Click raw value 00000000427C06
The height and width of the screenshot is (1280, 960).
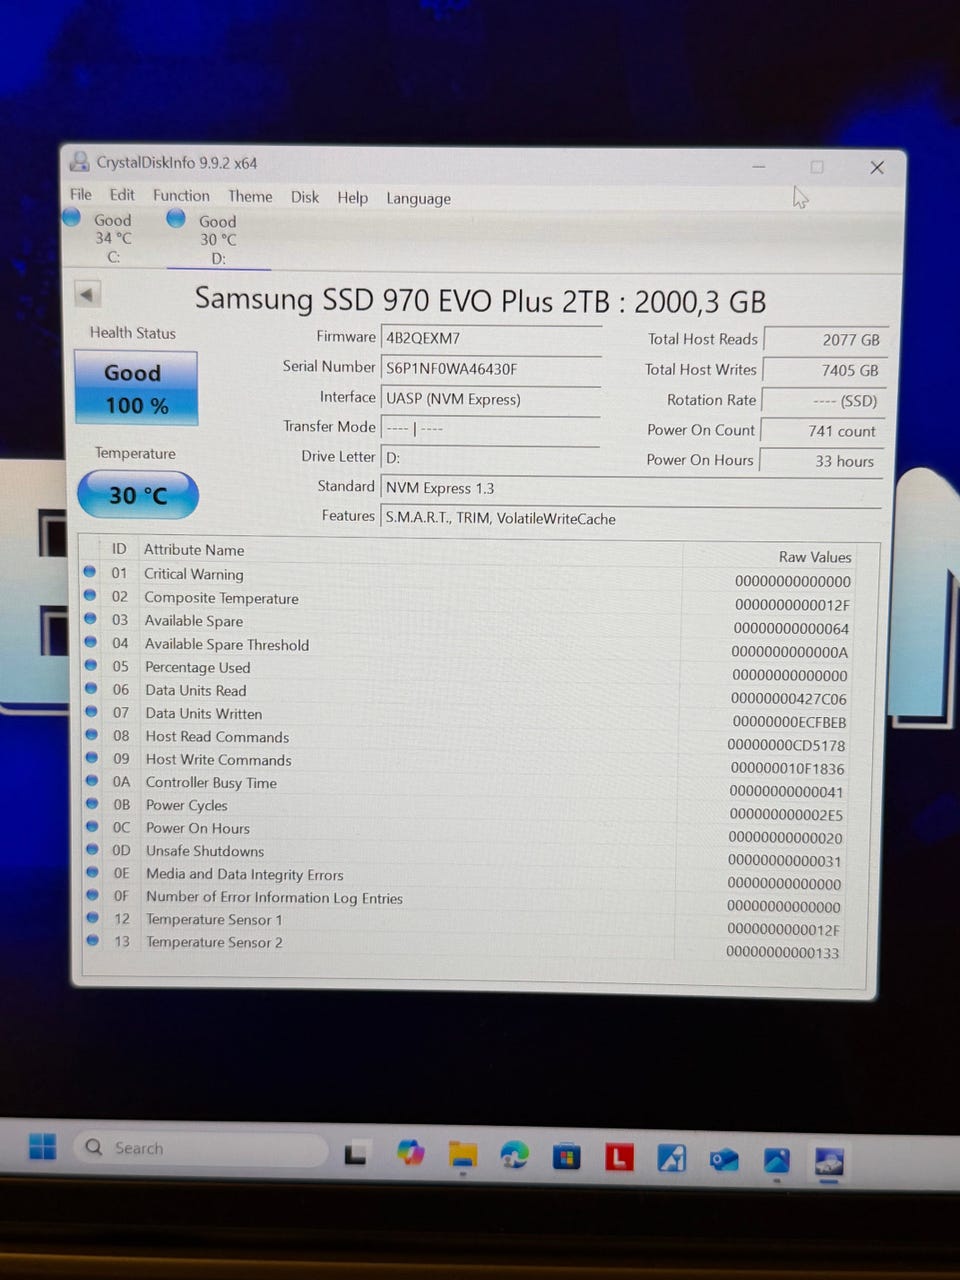click(x=788, y=698)
